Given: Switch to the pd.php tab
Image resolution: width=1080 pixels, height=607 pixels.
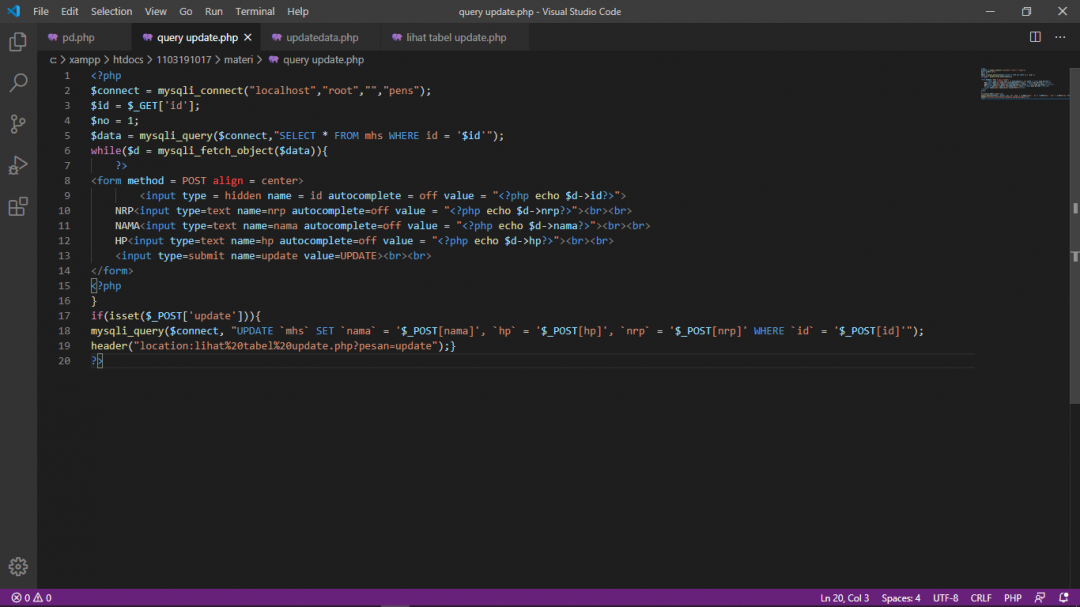Looking at the screenshot, I should click(x=78, y=38).
